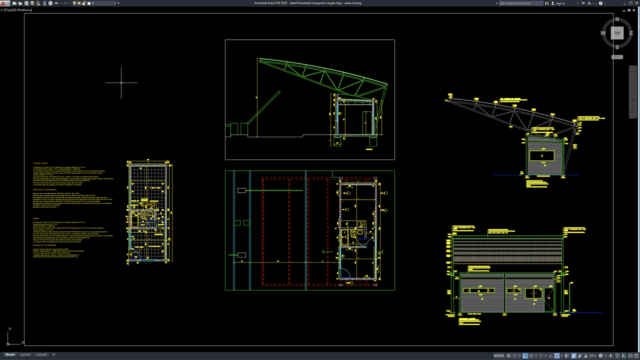Open the status bar customization menu icon
This screenshot has width=640, height=360.
(636, 356)
